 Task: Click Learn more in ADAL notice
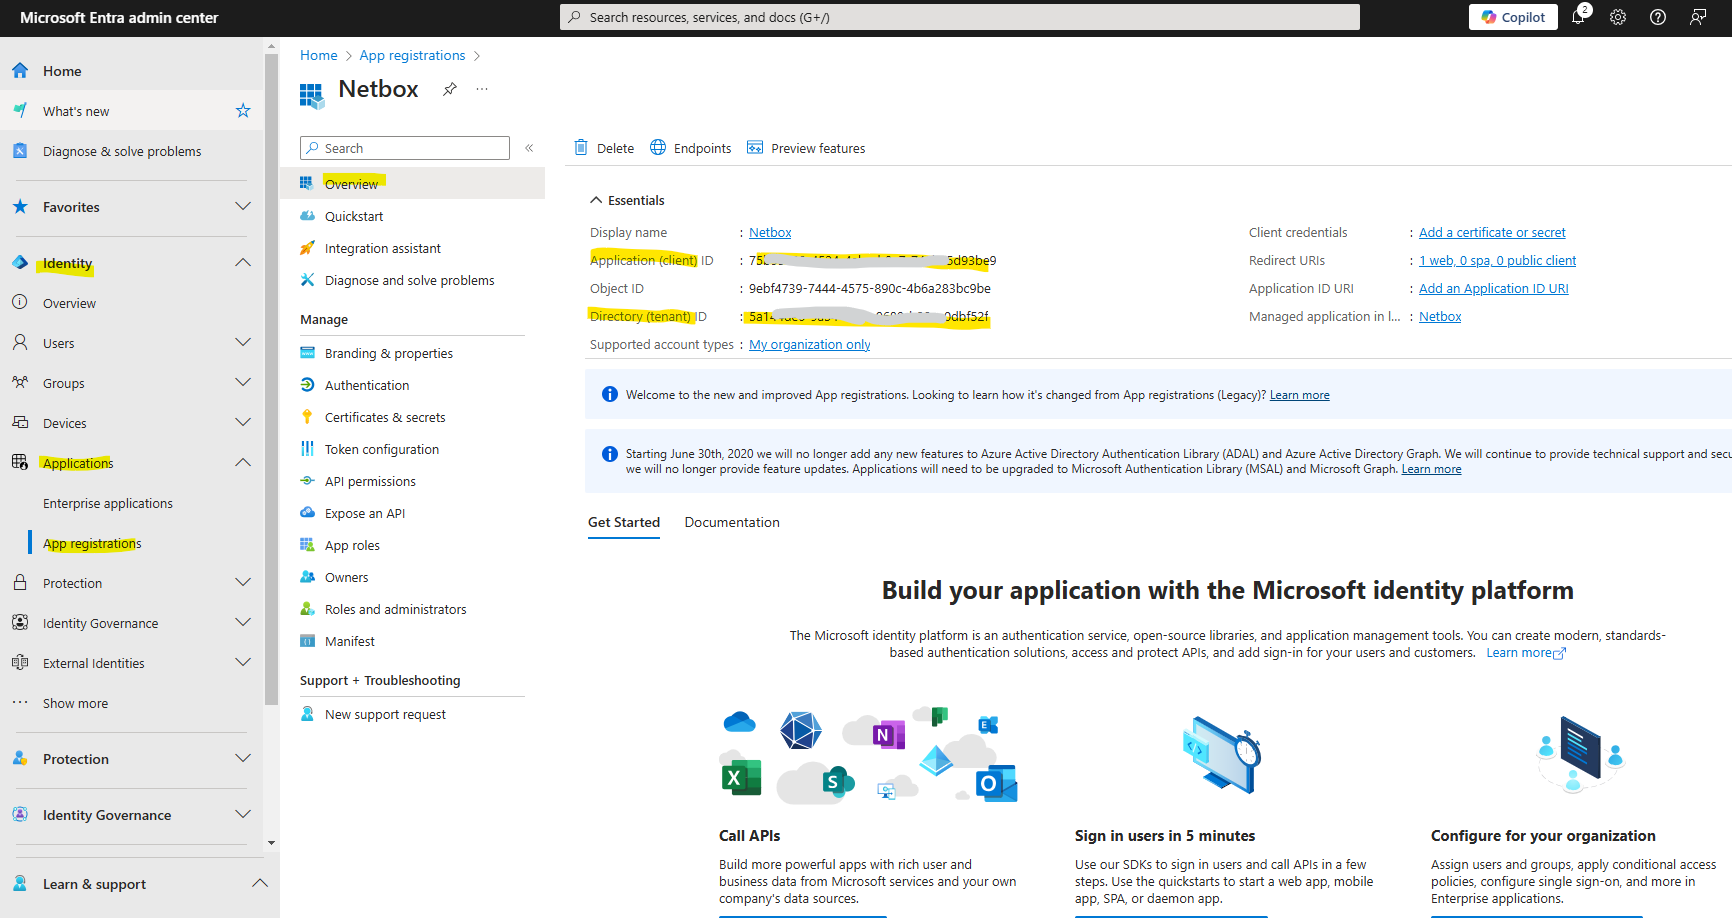point(1431,469)
